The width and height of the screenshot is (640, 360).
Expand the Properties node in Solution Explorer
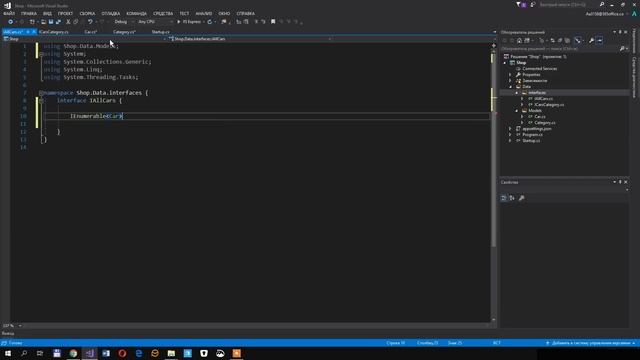pos(510,75)
